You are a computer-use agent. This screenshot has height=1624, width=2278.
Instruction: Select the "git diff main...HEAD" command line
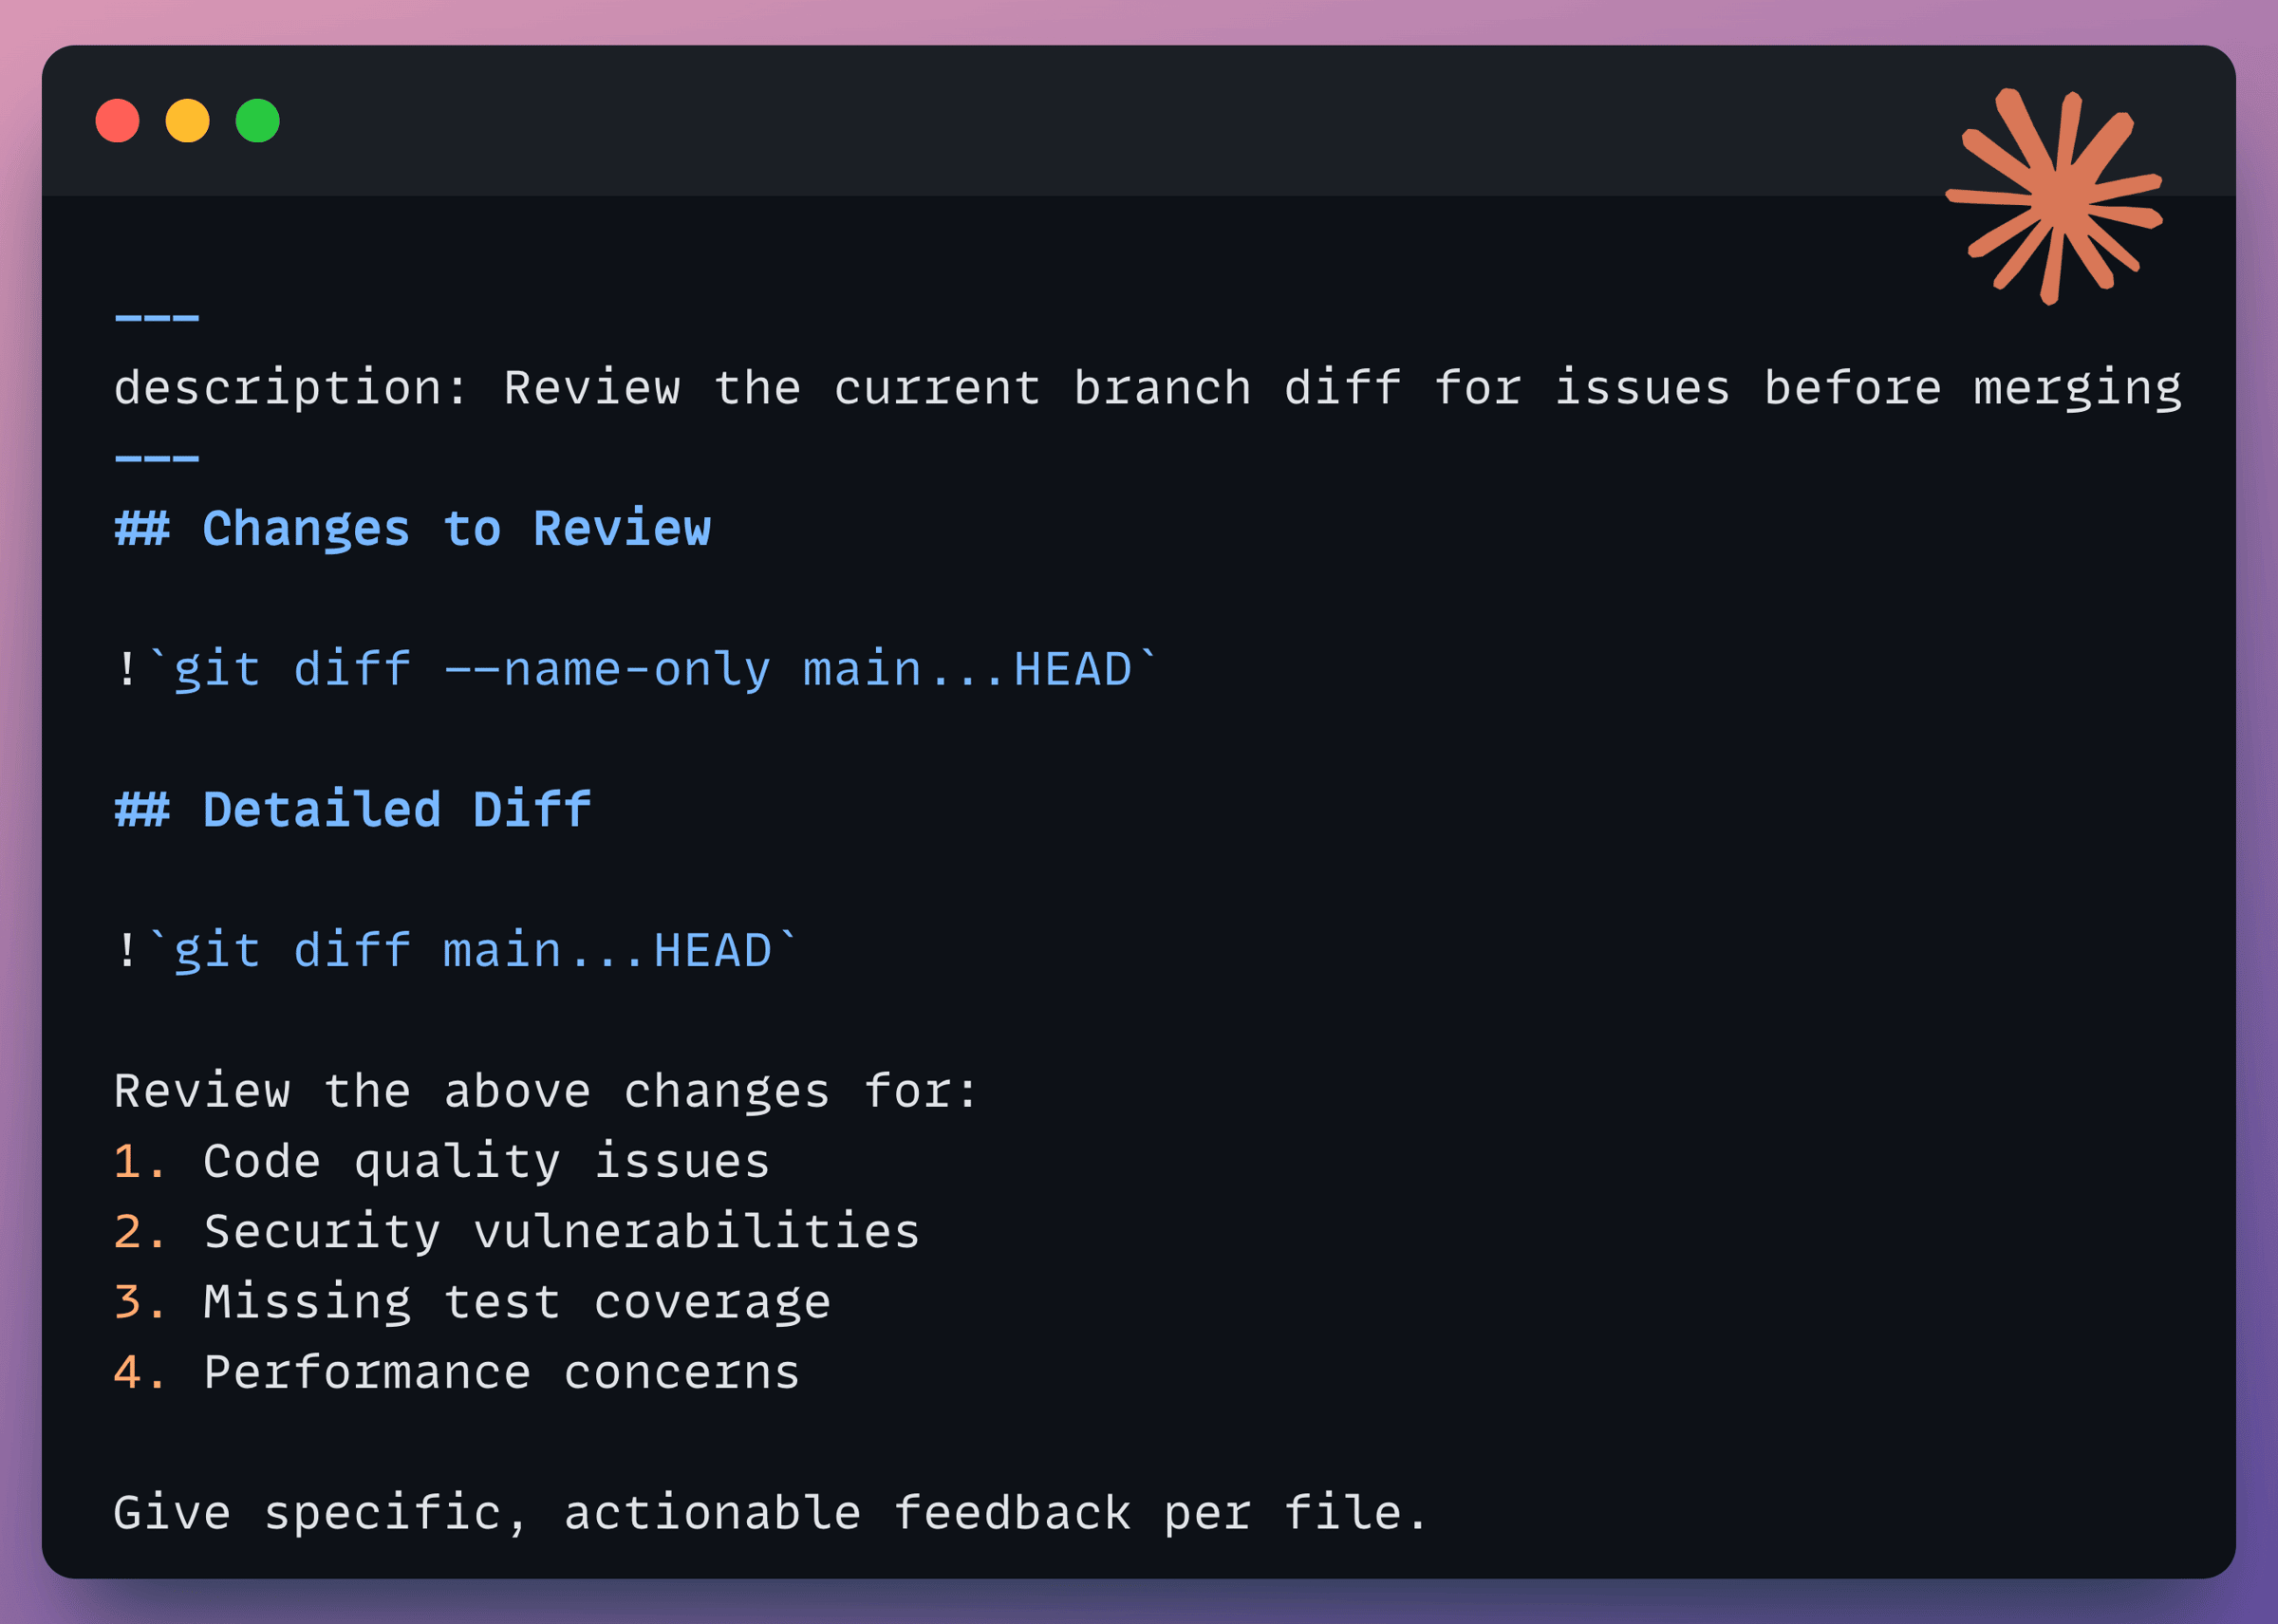[x=472, y=950]
